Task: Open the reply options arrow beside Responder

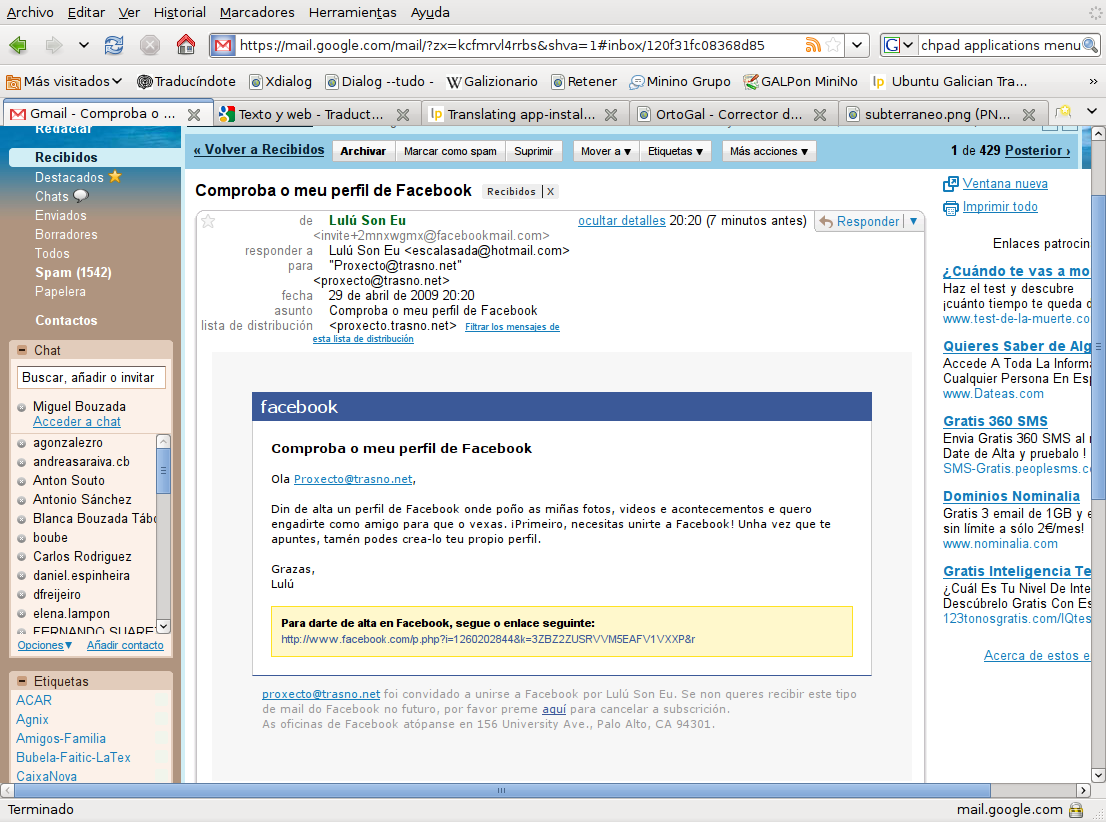Action: click(913, 222)
